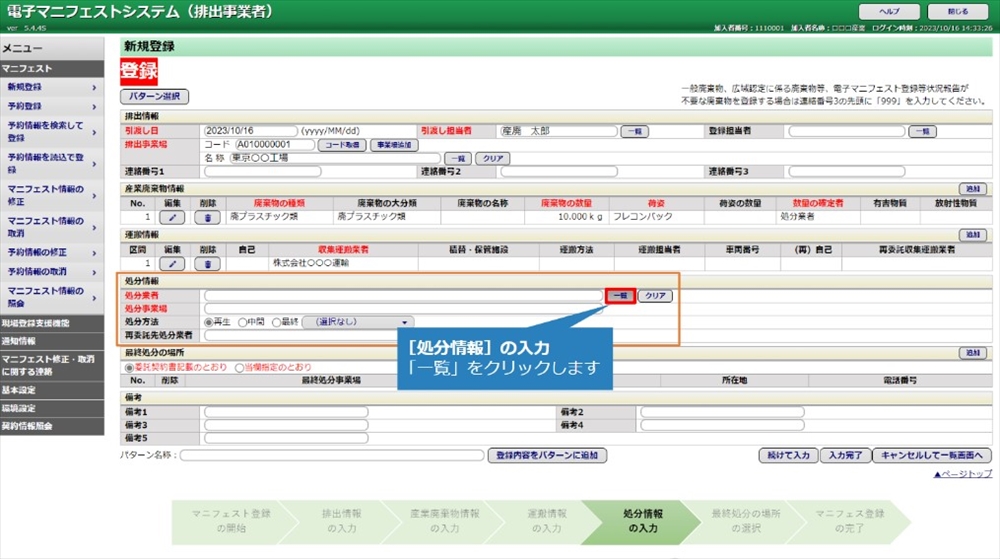Focus the 連絡番号2 field
1000x559 pixels.
pos(559,171)
